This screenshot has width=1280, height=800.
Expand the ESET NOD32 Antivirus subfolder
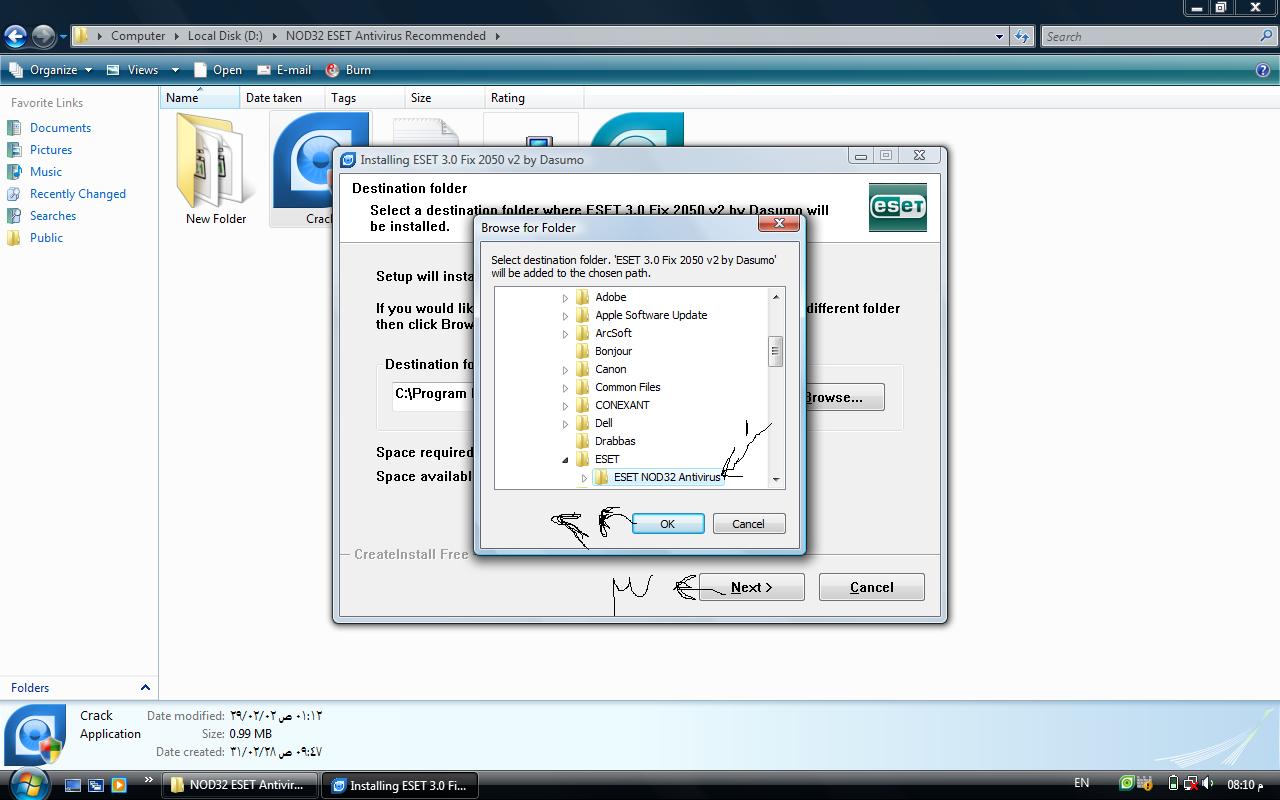point(584,478)
